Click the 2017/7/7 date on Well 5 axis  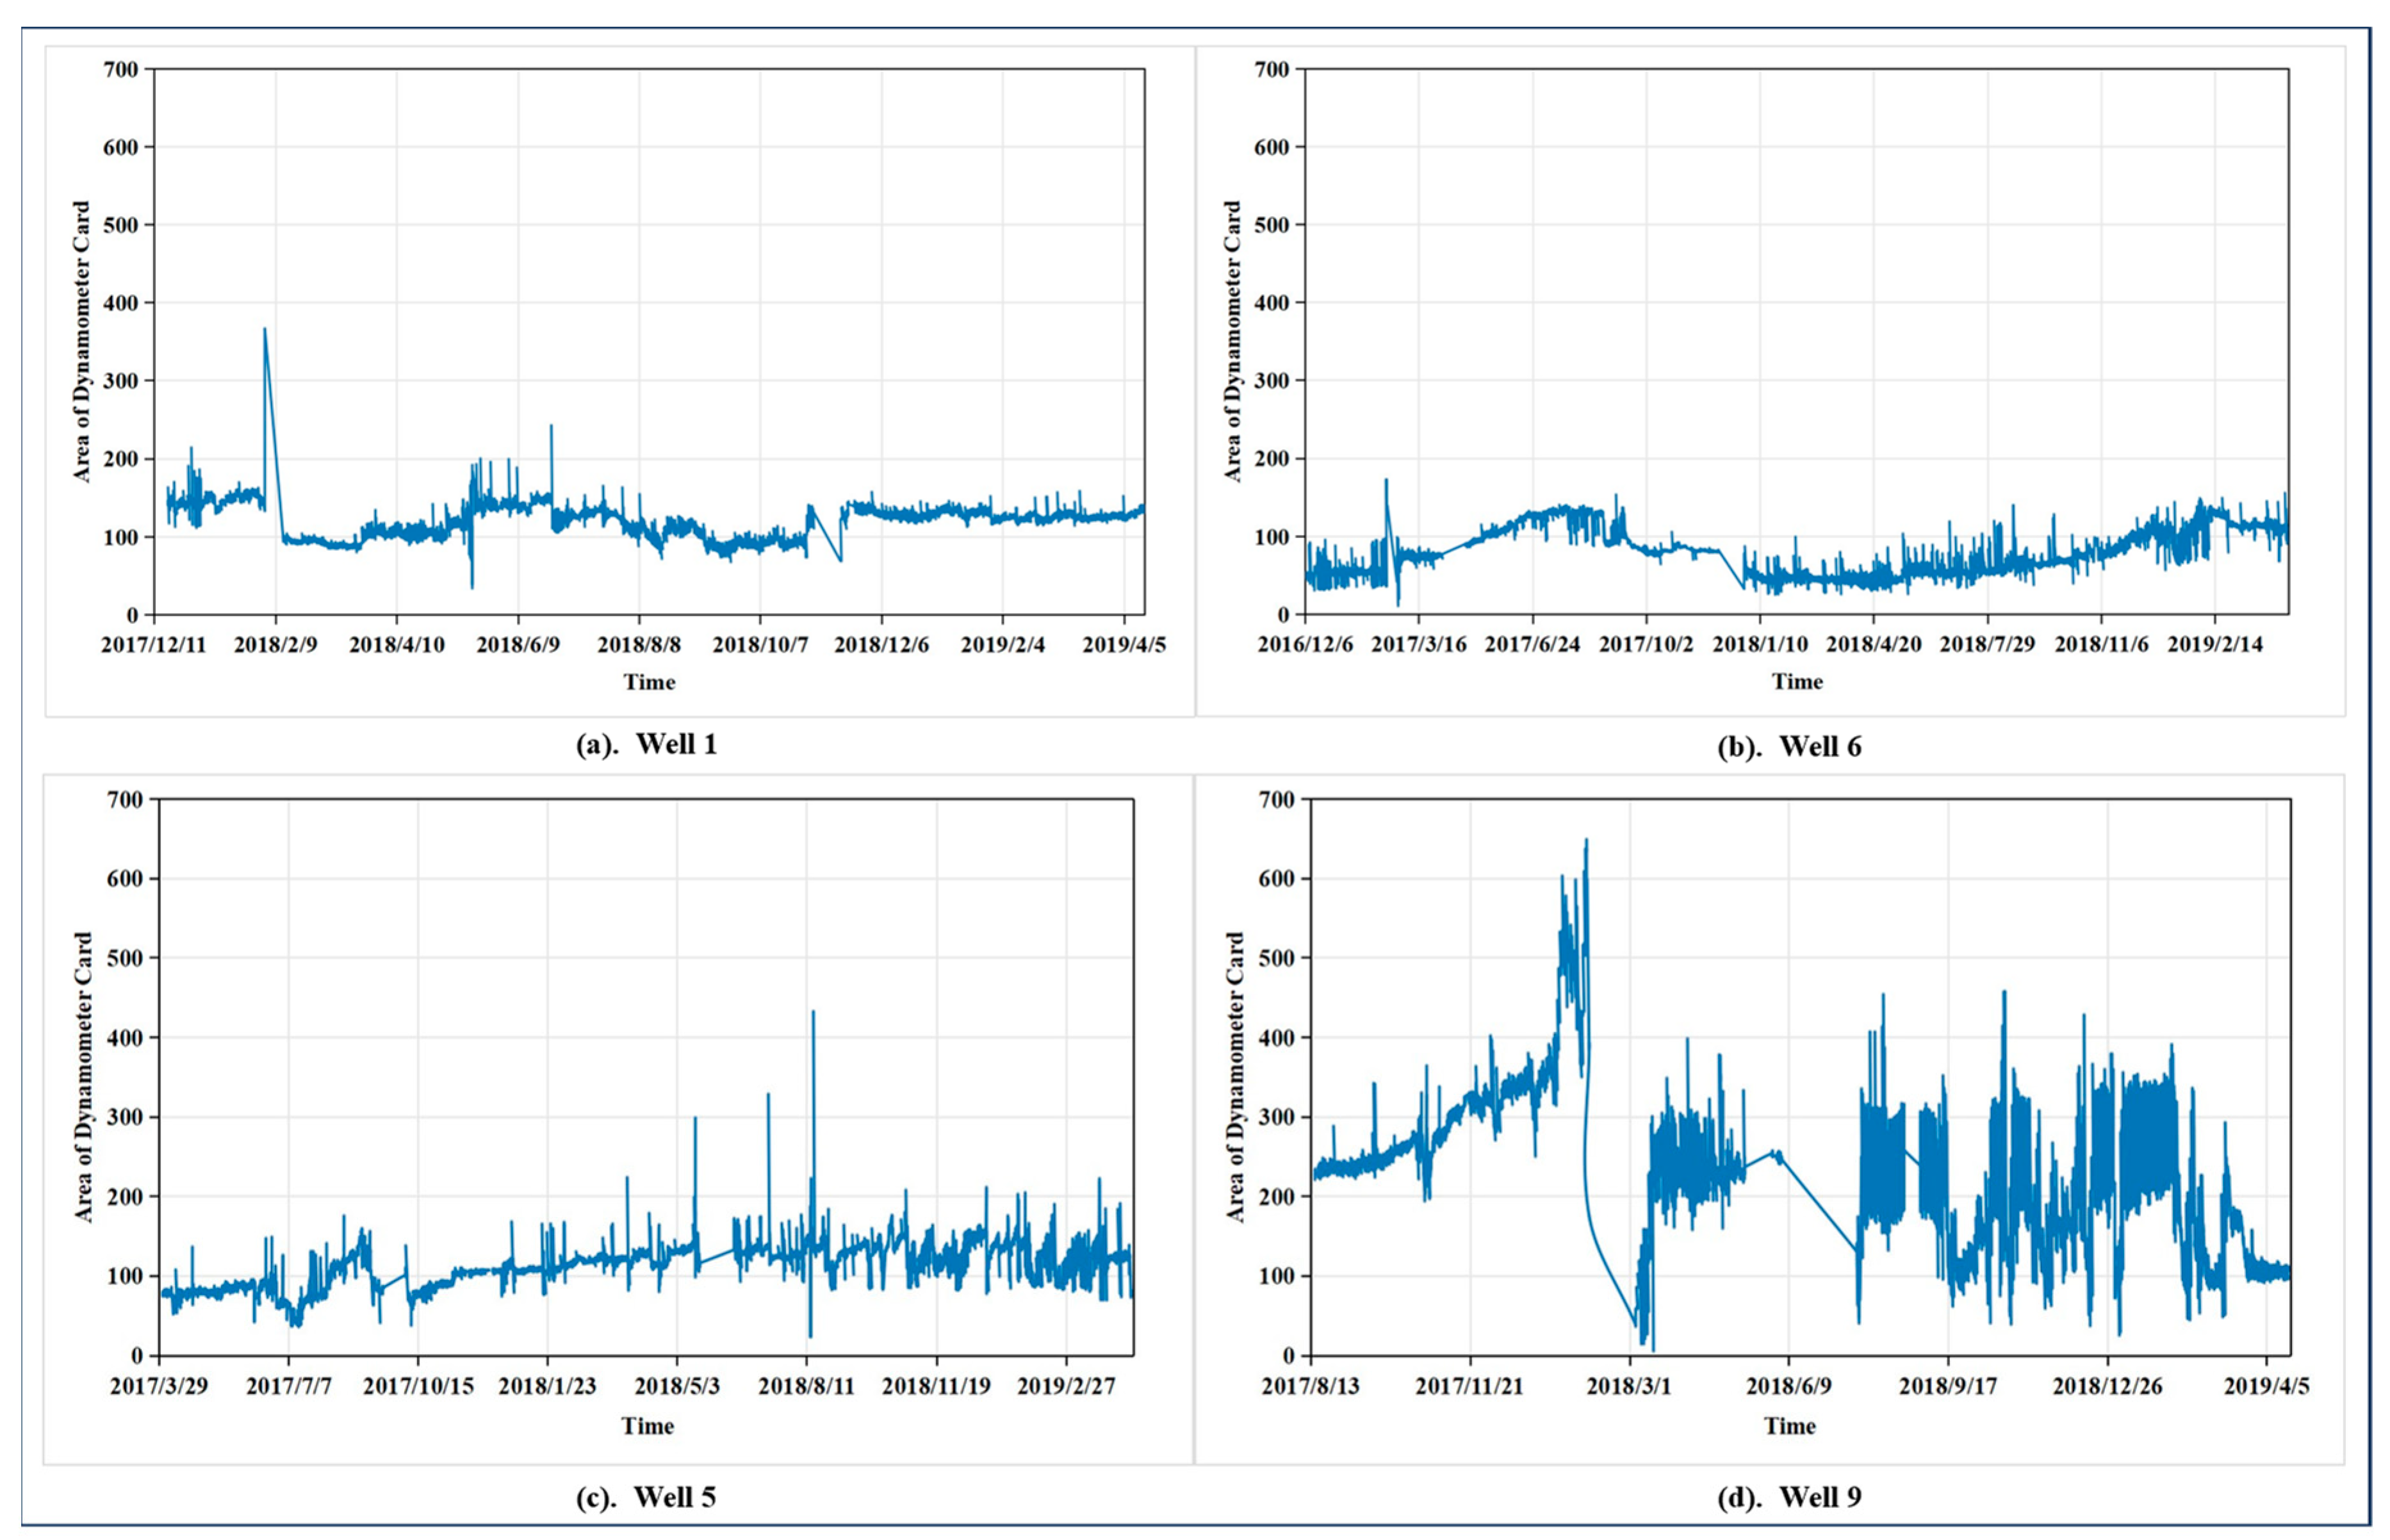288,1387
